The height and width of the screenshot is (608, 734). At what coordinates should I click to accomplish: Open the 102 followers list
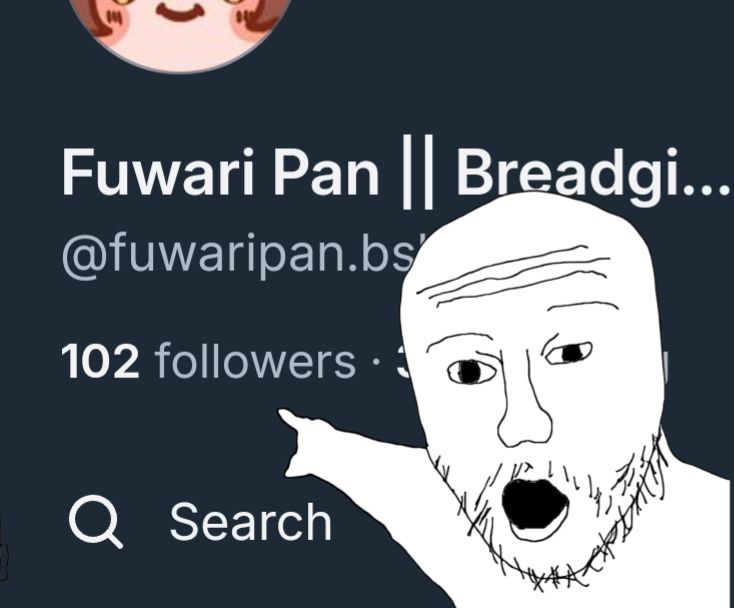209,361
